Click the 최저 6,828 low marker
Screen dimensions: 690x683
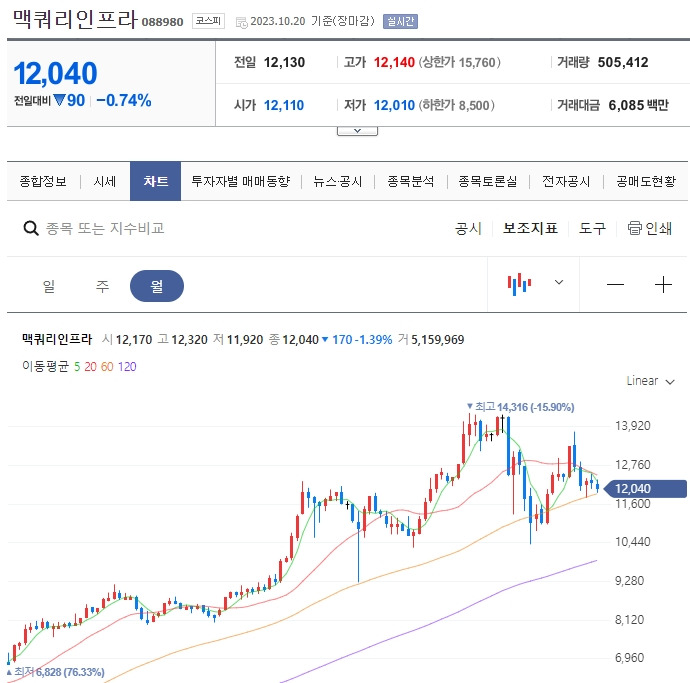click(55, 672)
